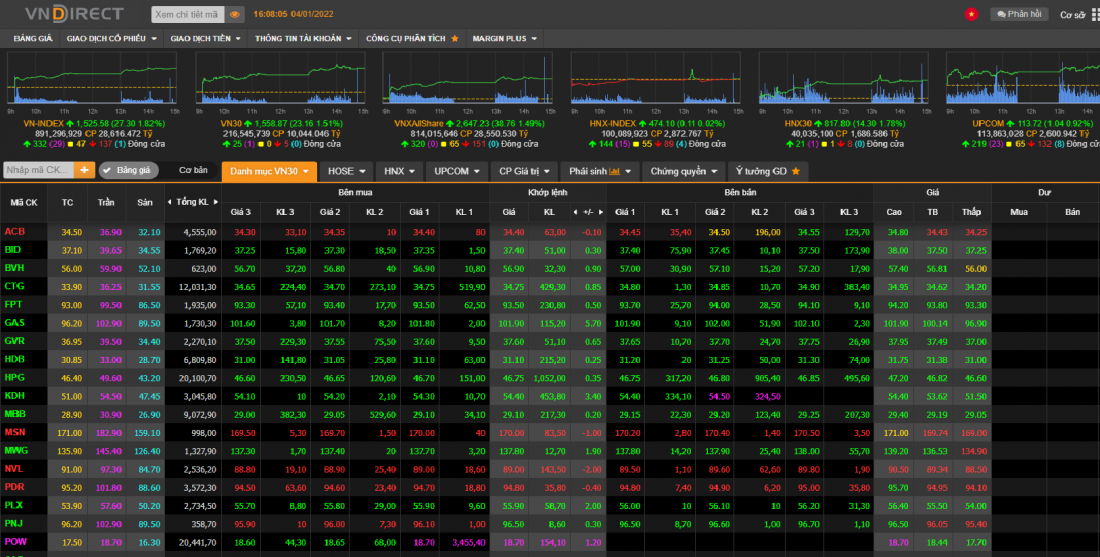Select the FPT stock symbol

pyautogui.click(x=13, y=304)
